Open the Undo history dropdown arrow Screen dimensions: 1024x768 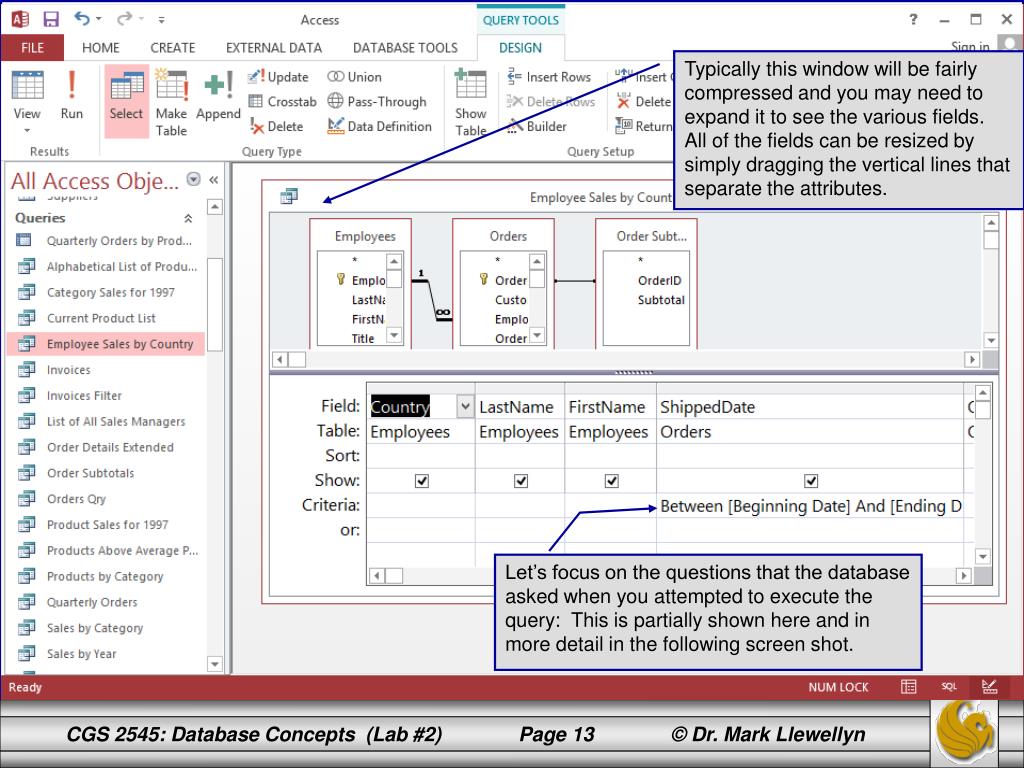99,19
